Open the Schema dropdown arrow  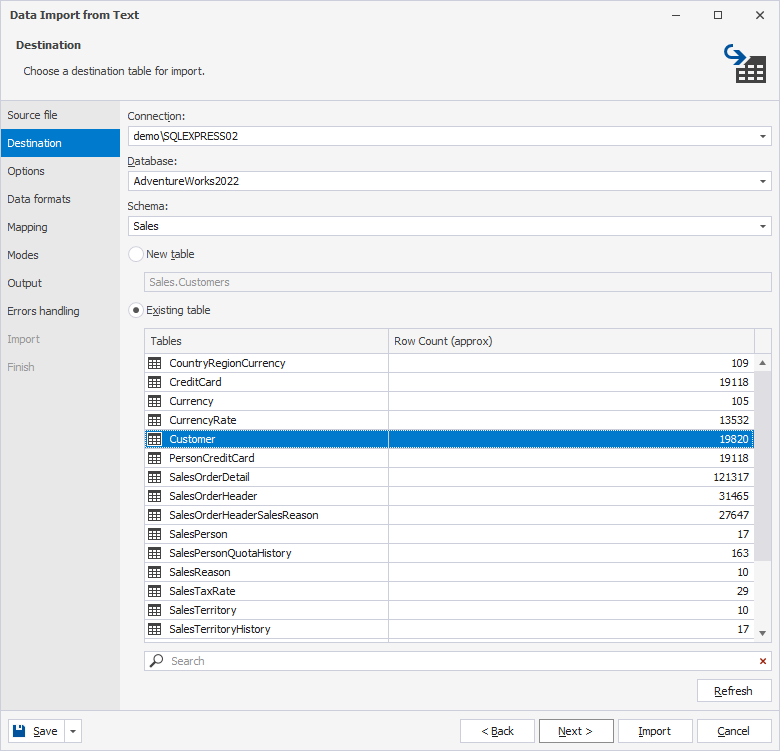point(763,226)
